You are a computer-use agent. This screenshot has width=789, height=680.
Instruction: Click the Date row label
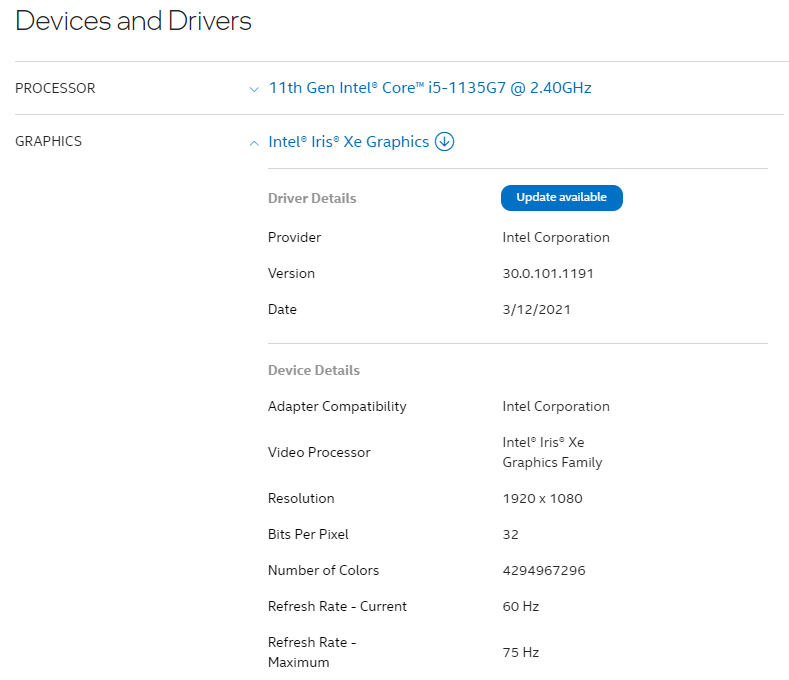pos(282,310)
